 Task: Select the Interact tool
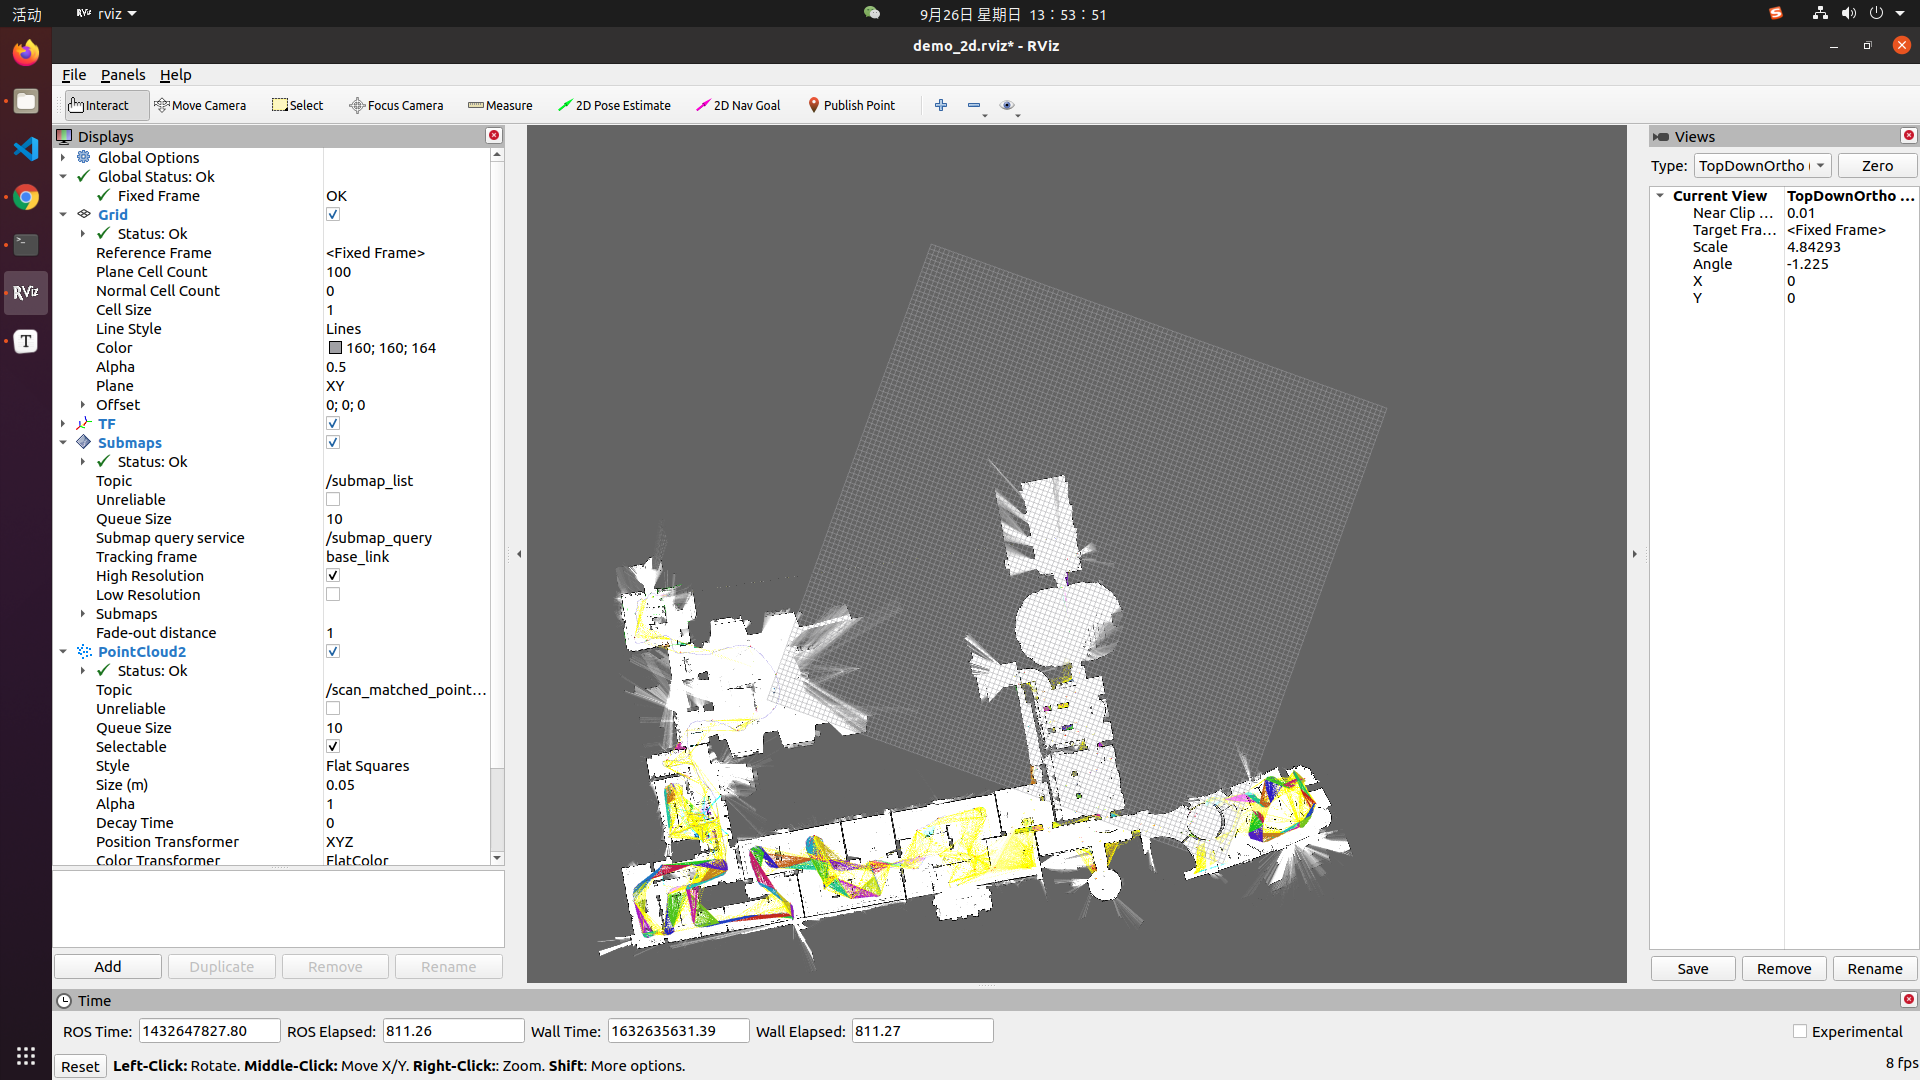(x=104, y=105)
